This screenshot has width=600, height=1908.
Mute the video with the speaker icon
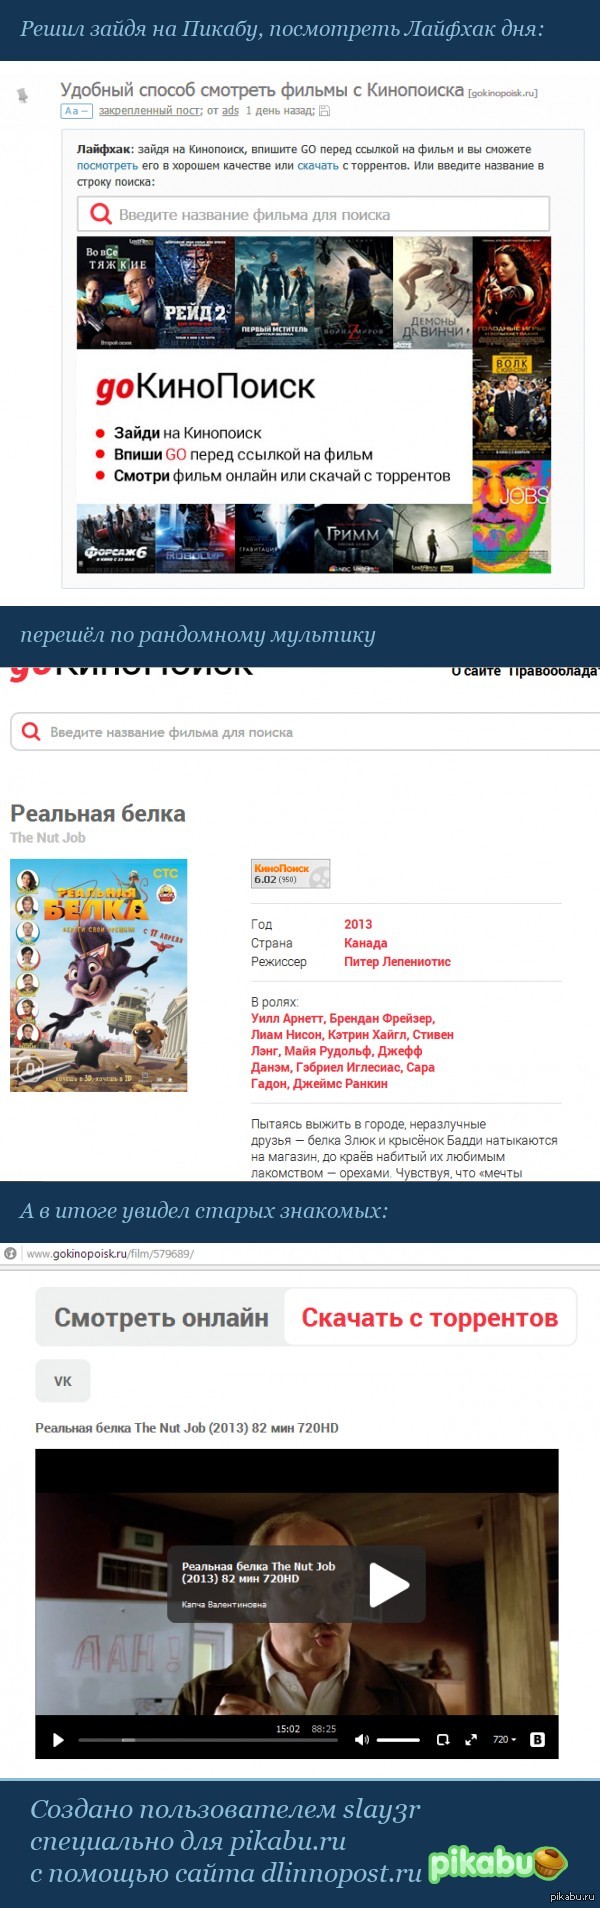point(362,1740)
